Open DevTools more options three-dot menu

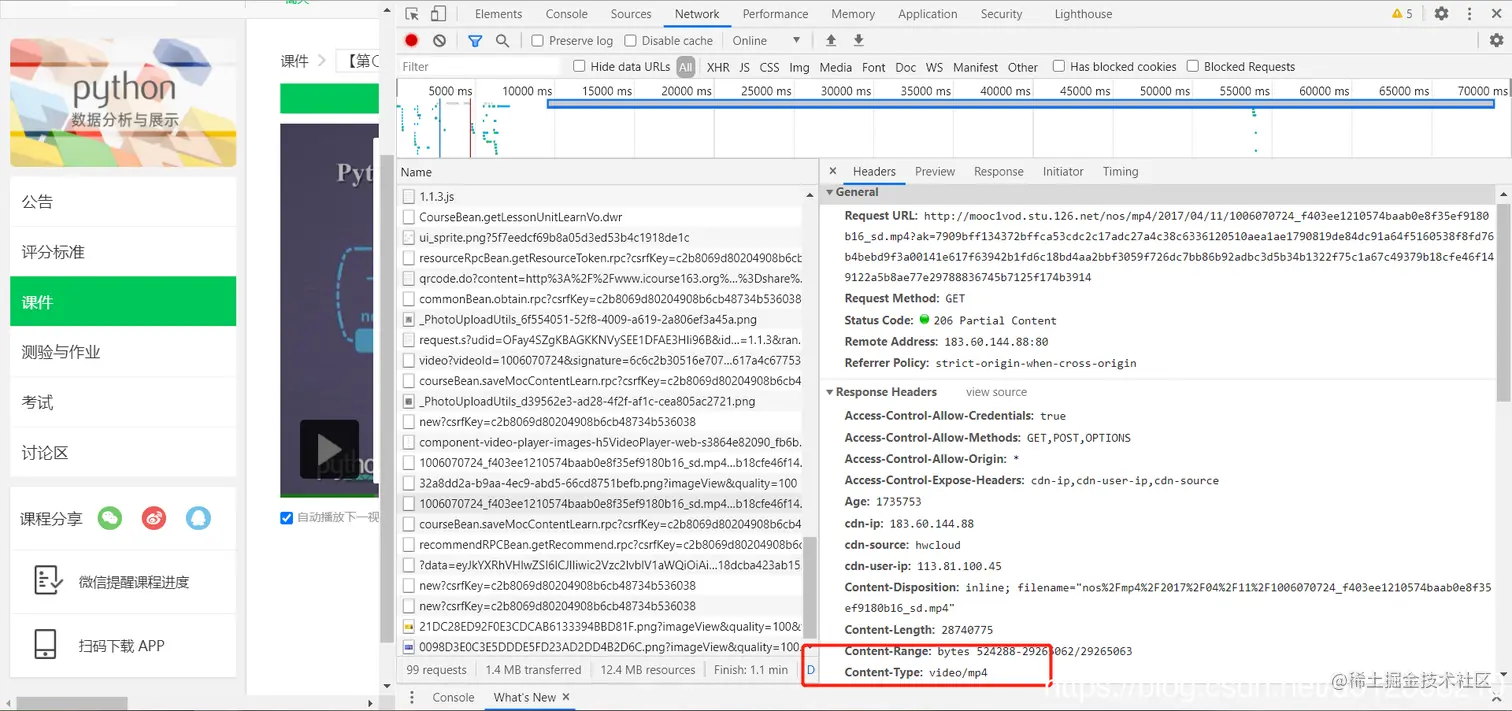pyautogui.click(x=1469, y=14)
